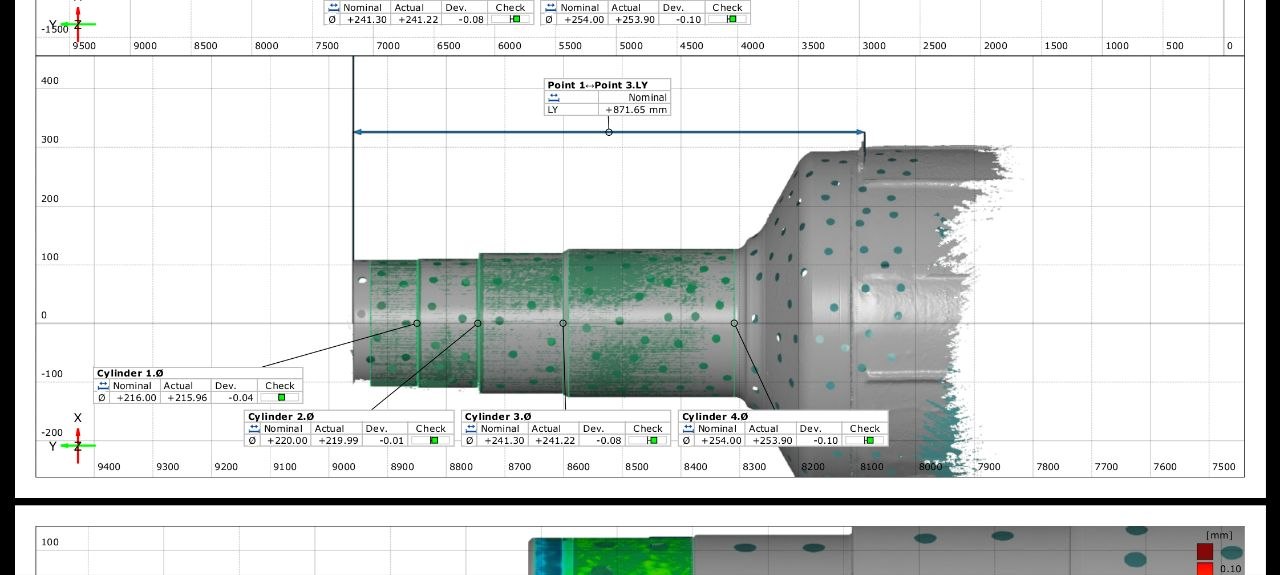Click the Cylinder 1 green check indicator
The height and width of the screenshot is (575, 1280).
click(281, 397)
